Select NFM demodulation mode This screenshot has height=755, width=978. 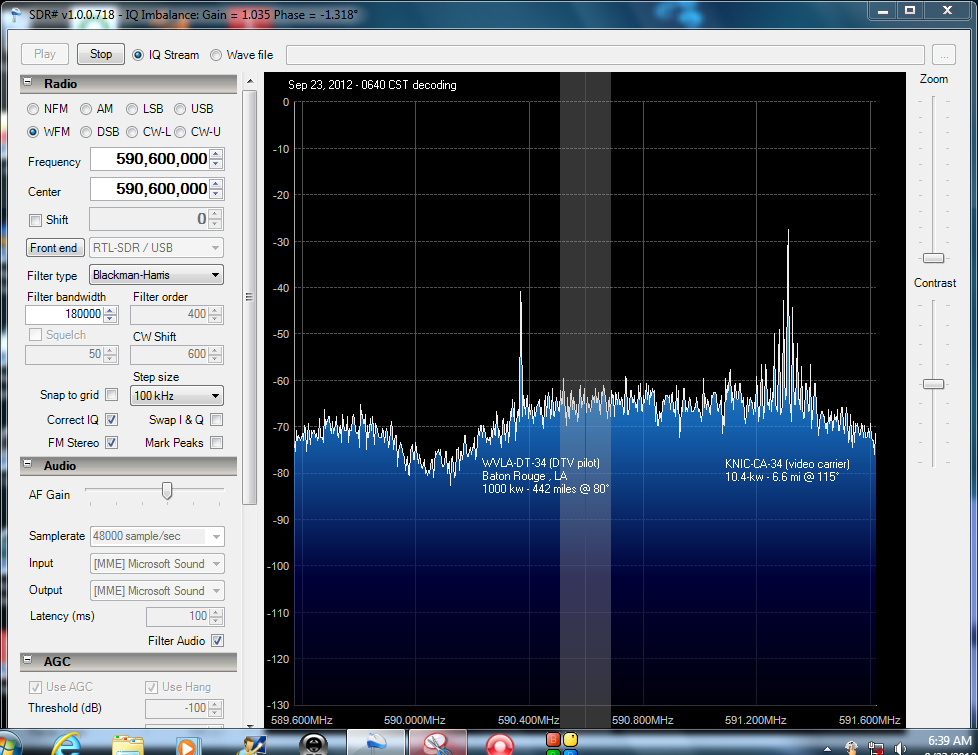point(33,109)
